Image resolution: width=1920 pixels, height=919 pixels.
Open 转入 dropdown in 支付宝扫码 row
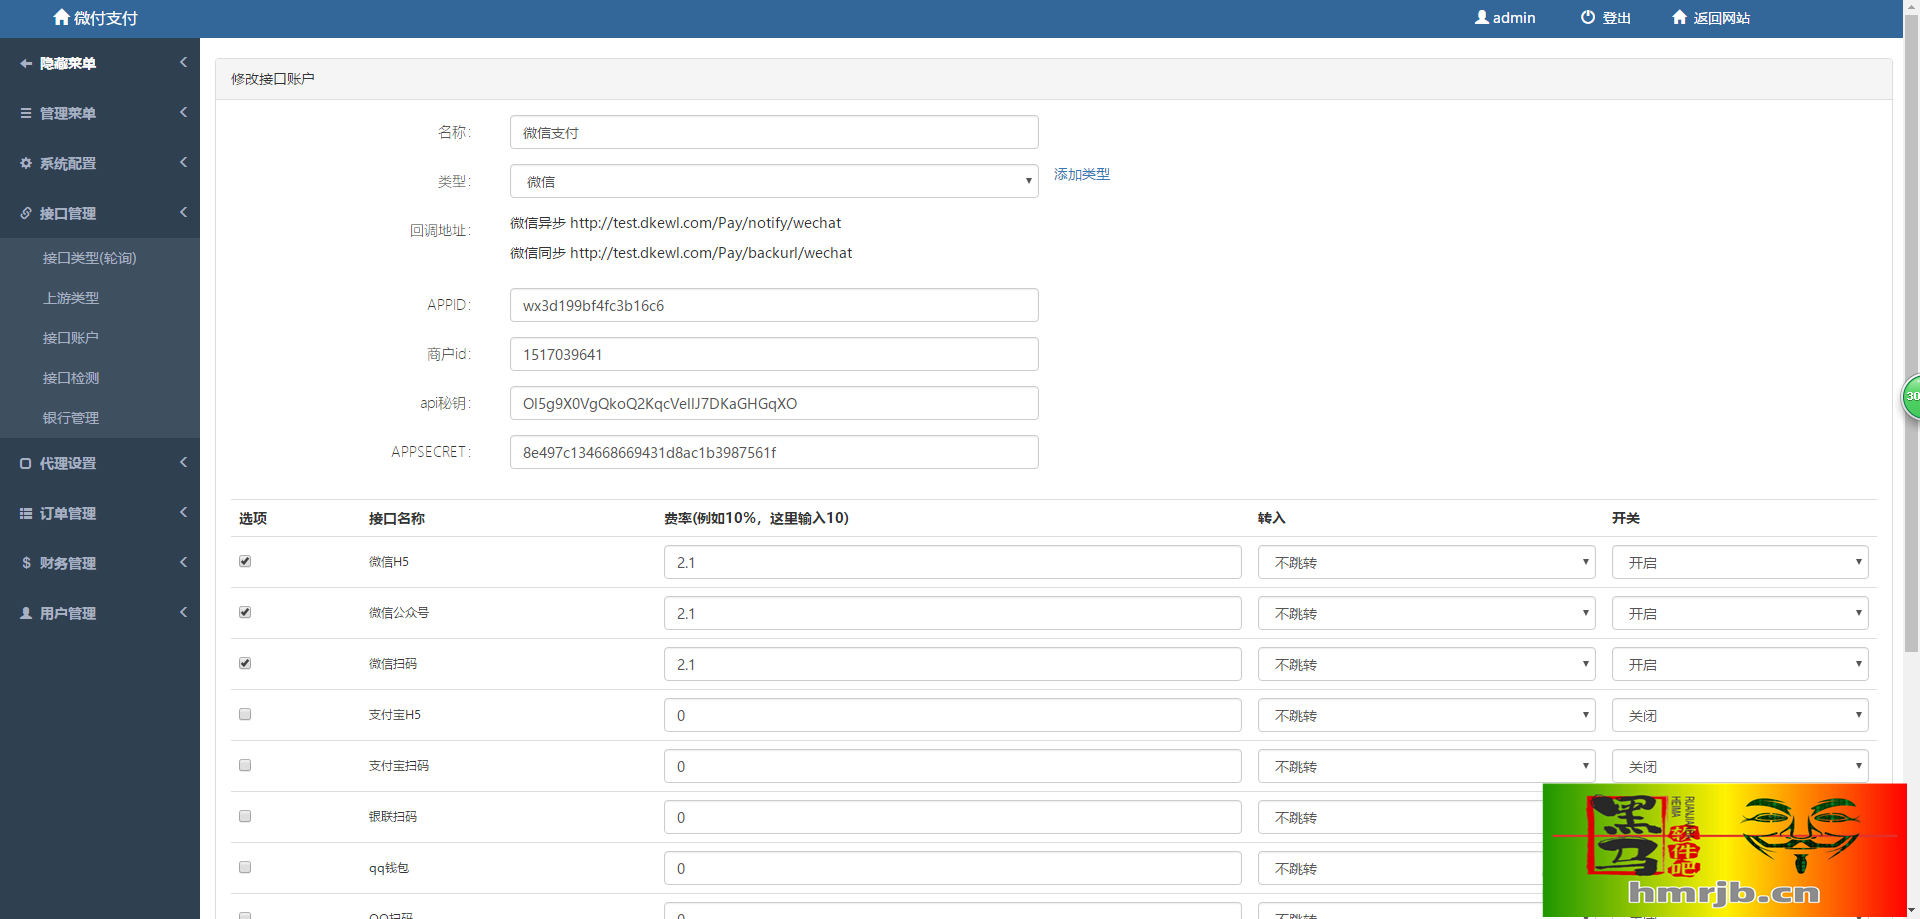[1427, 766]
